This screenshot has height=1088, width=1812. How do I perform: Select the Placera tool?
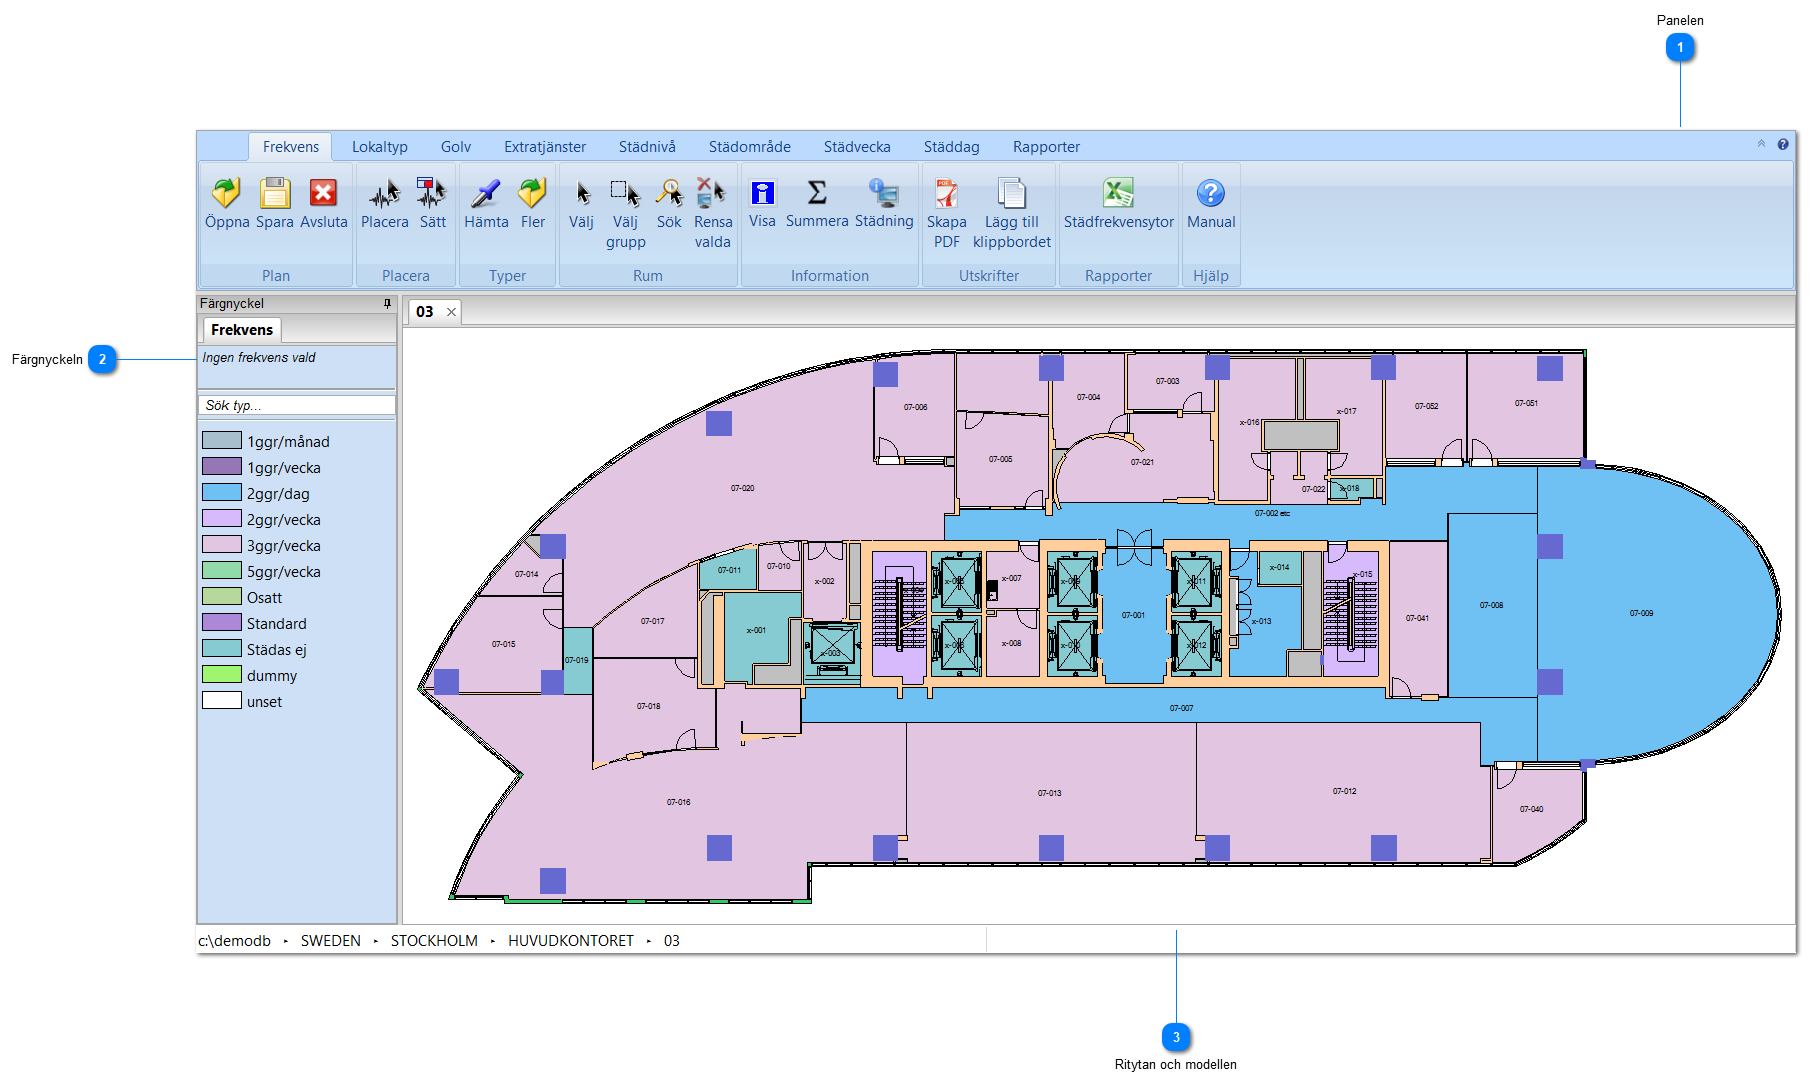[384, 194]
